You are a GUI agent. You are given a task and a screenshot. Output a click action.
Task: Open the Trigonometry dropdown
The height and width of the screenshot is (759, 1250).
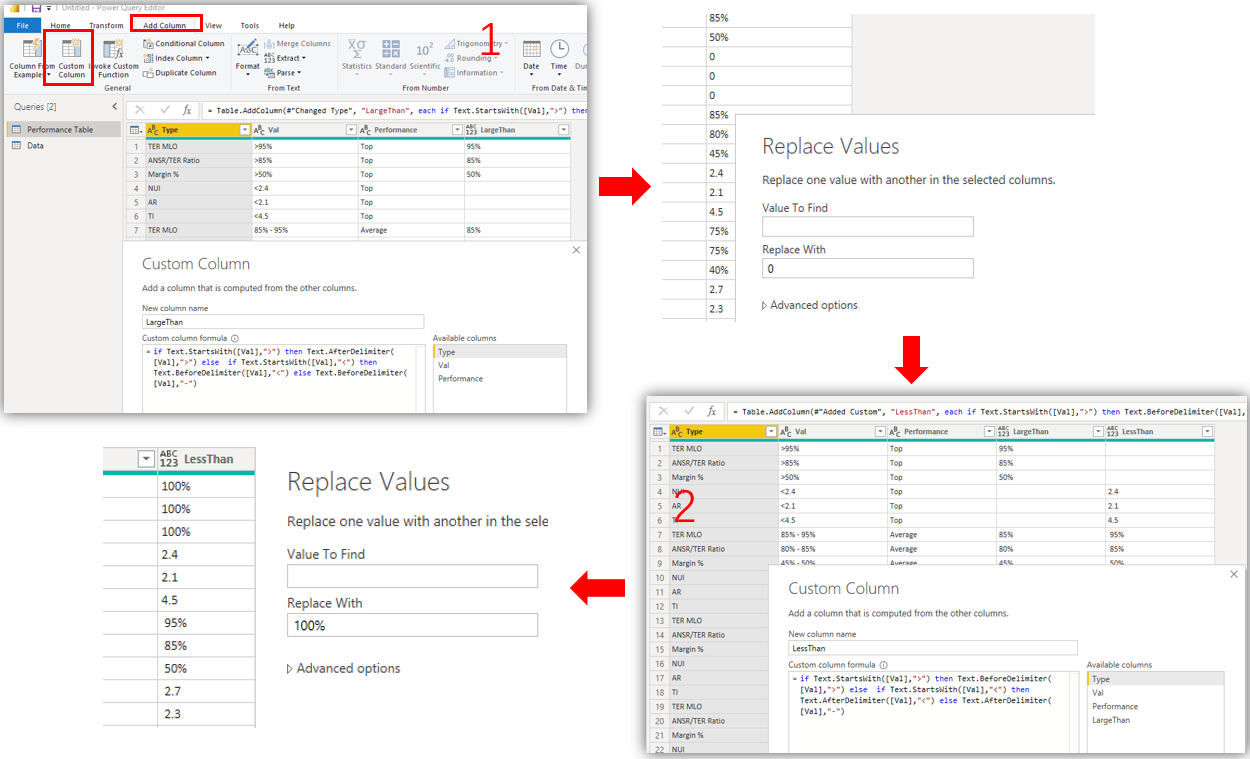point(476,44)
